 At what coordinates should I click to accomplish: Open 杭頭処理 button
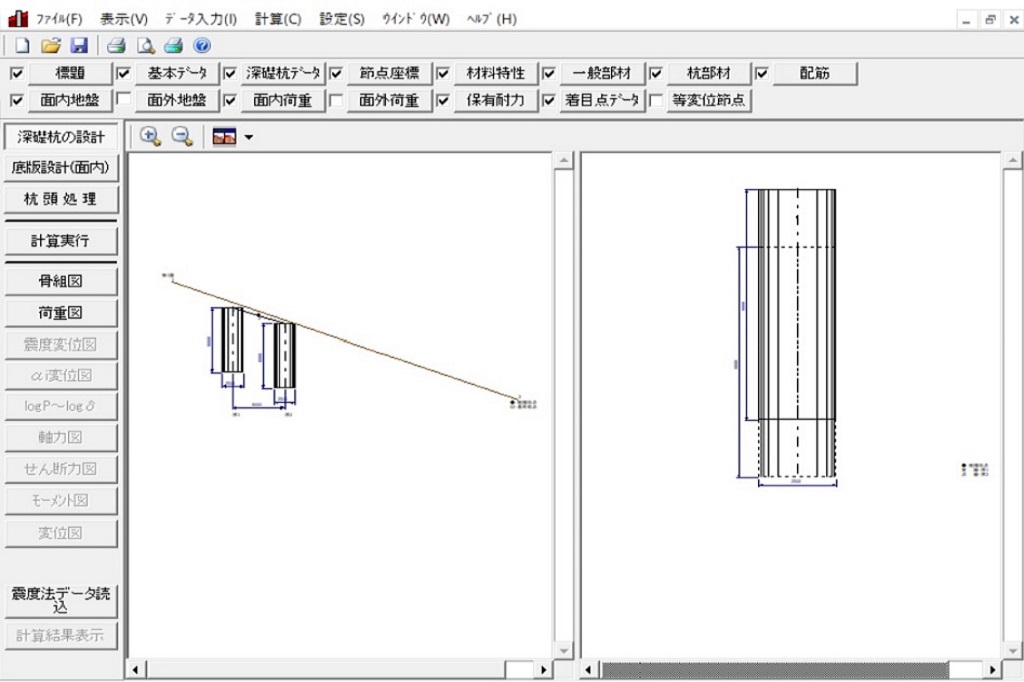pyautogui.click(x=61, y=199)
